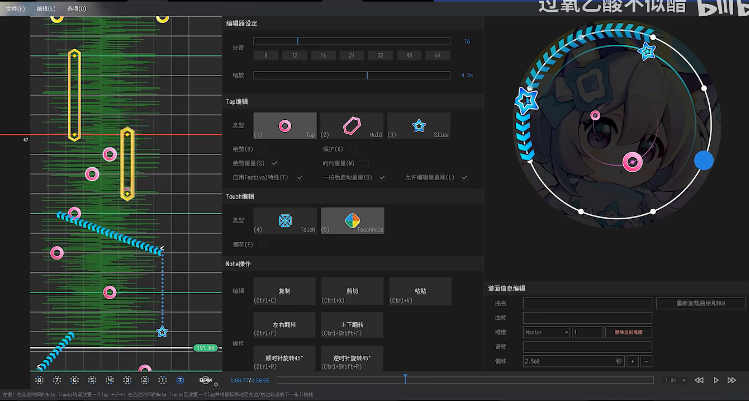749x401 pixels.
Task: Click the 剪切 cut (Ctrl+X) button
Action: point(352,291)
